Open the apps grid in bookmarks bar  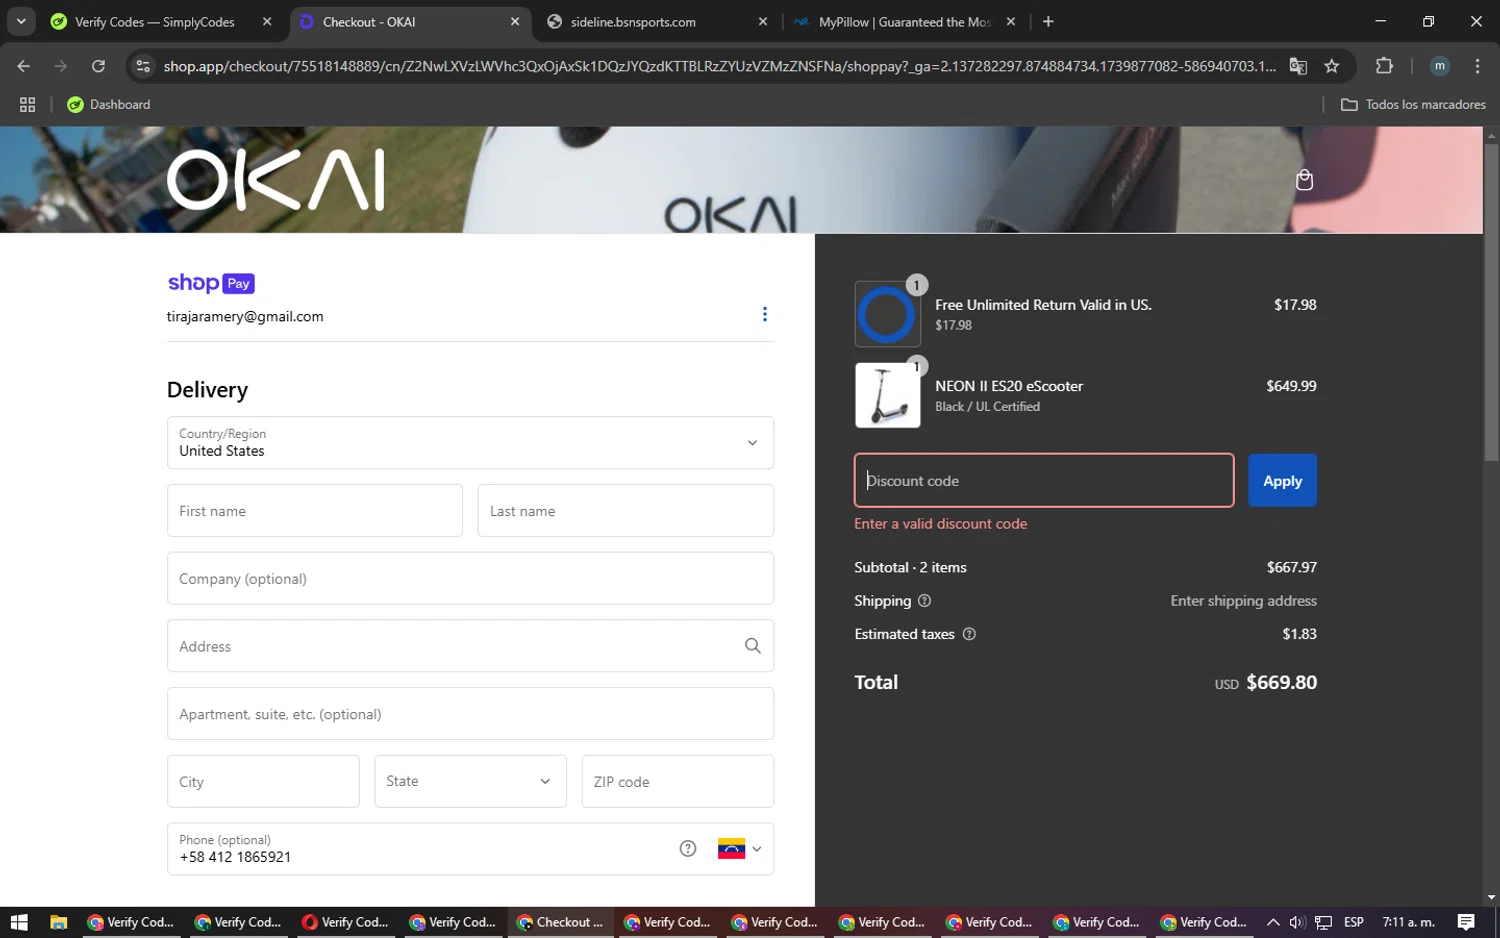tap(27, 104)
